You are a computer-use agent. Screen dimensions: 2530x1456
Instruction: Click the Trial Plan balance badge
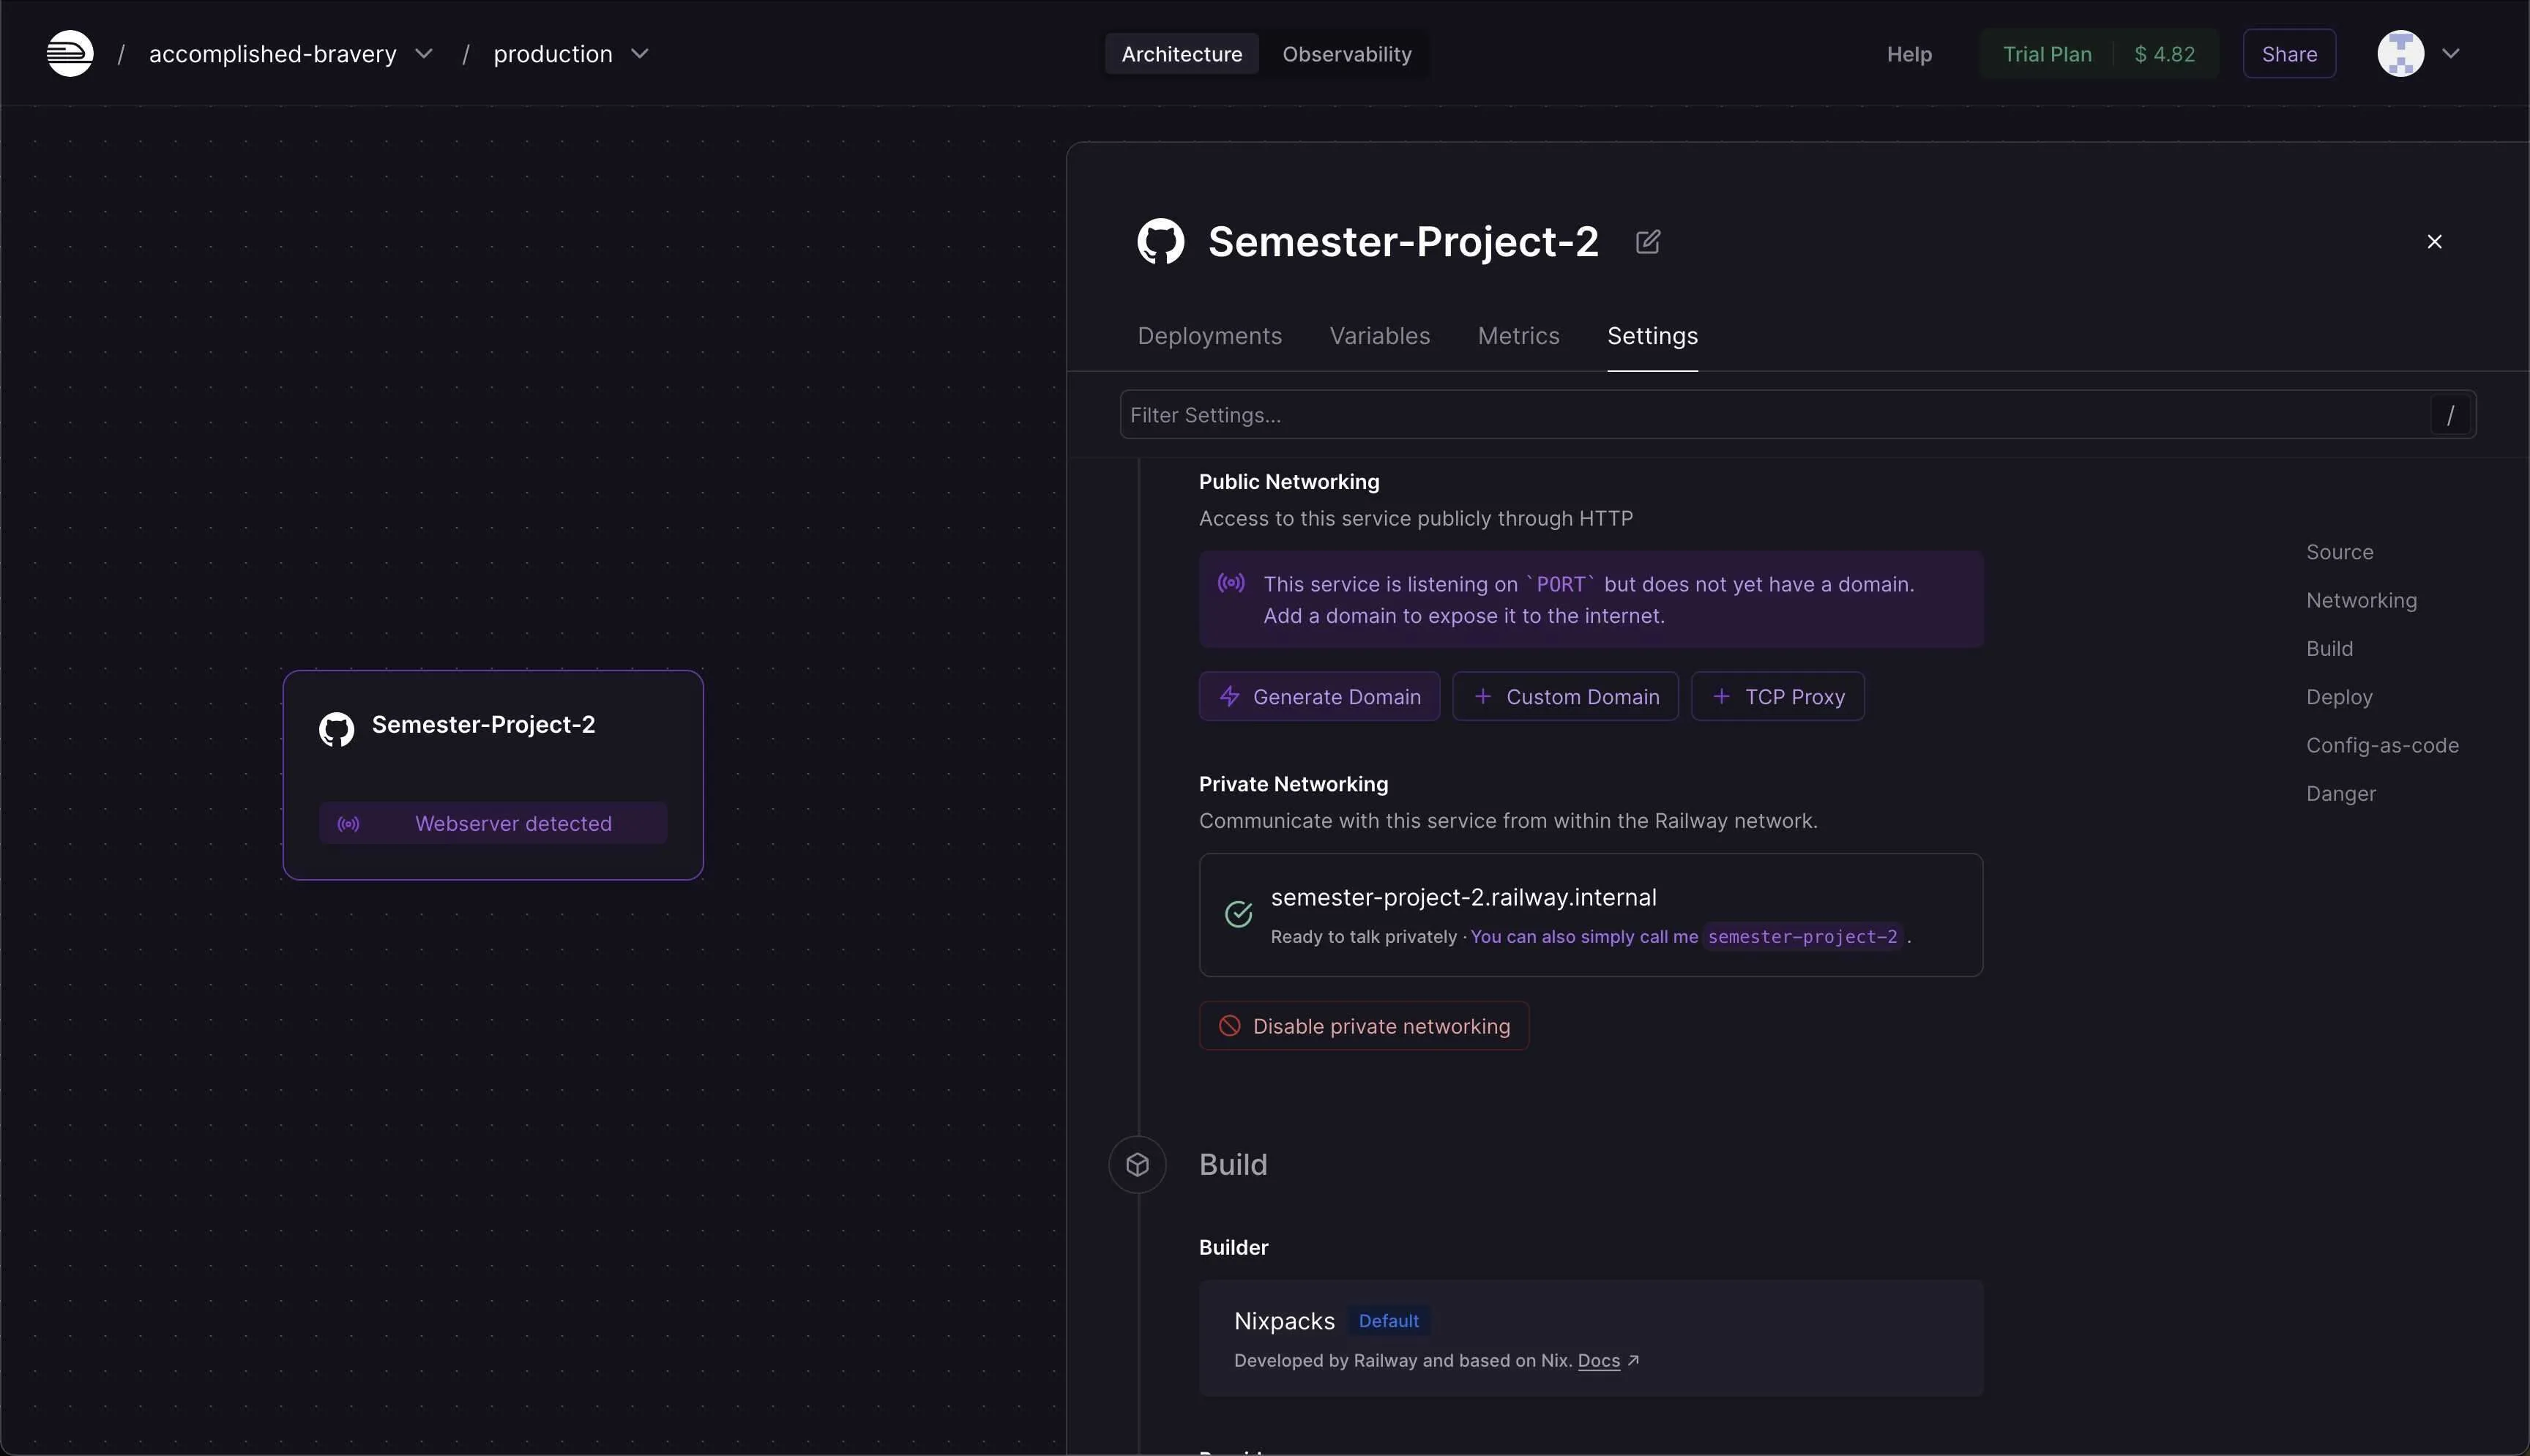pyautogui.click(x=2098, y=54)
